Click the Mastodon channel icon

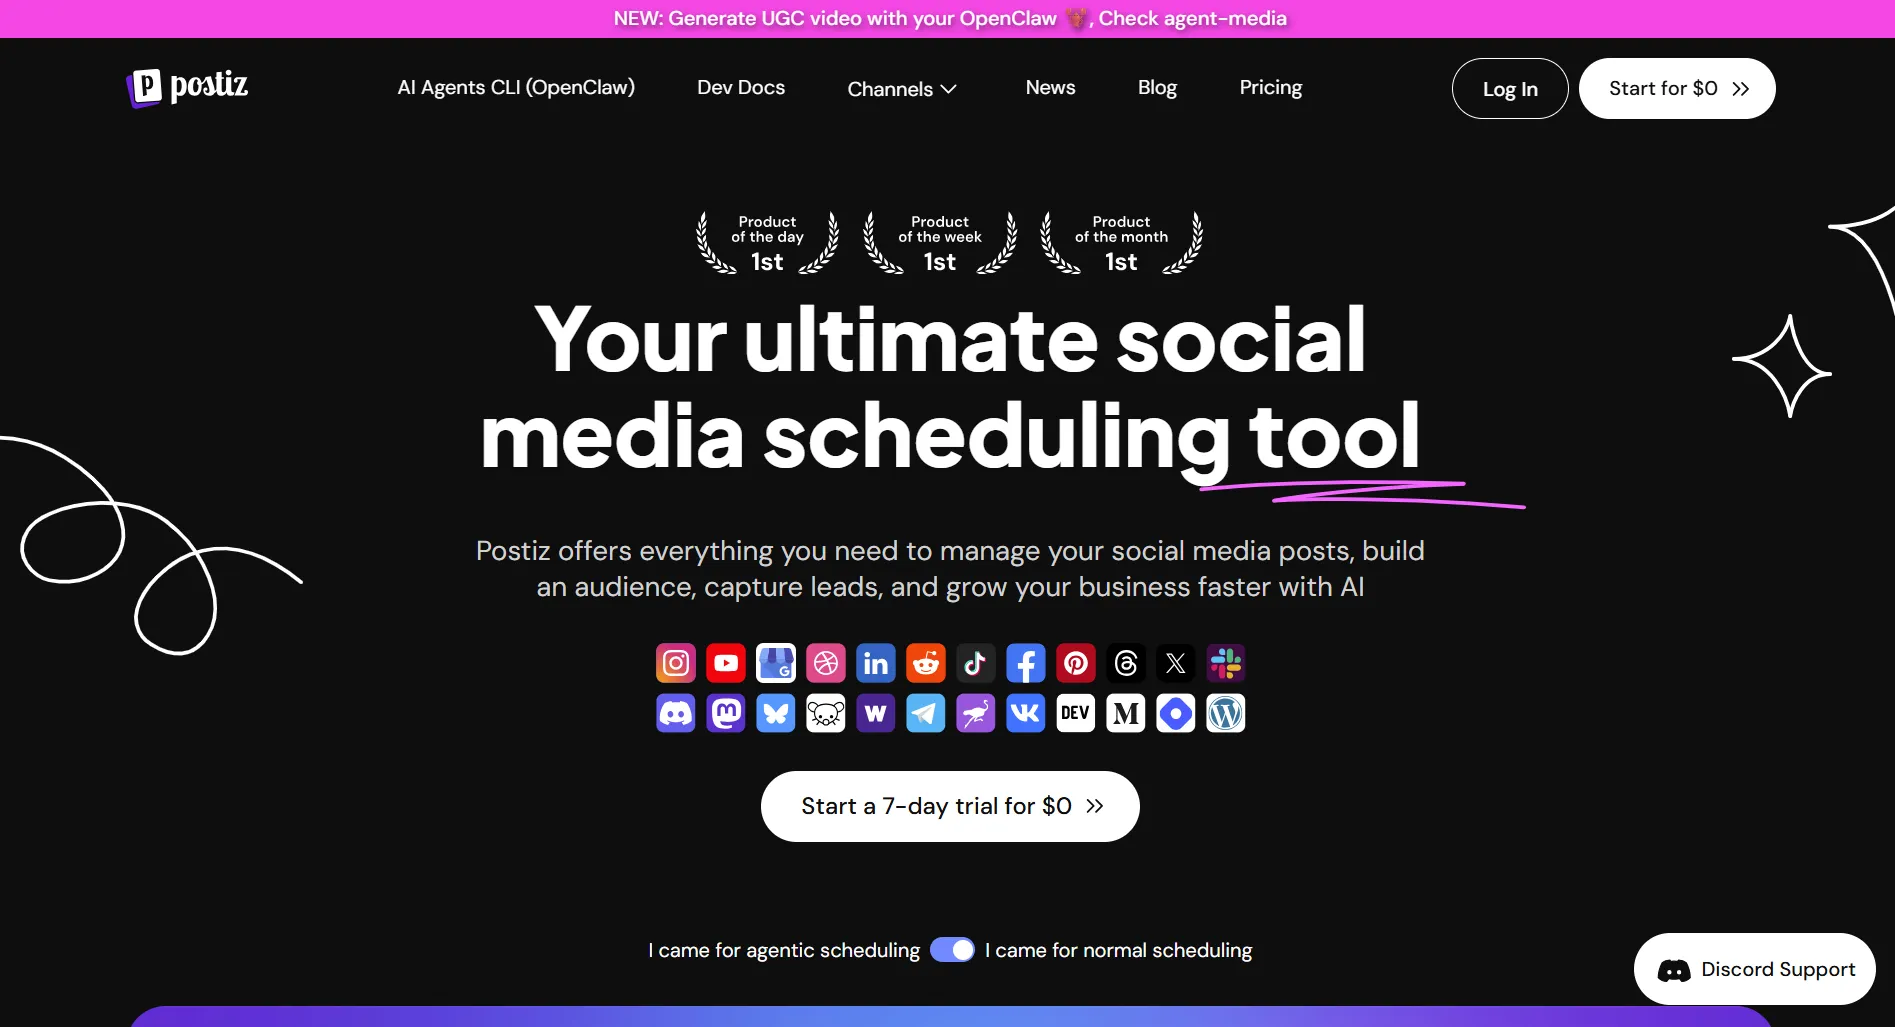pyautogui.click(x=726, y=713)
